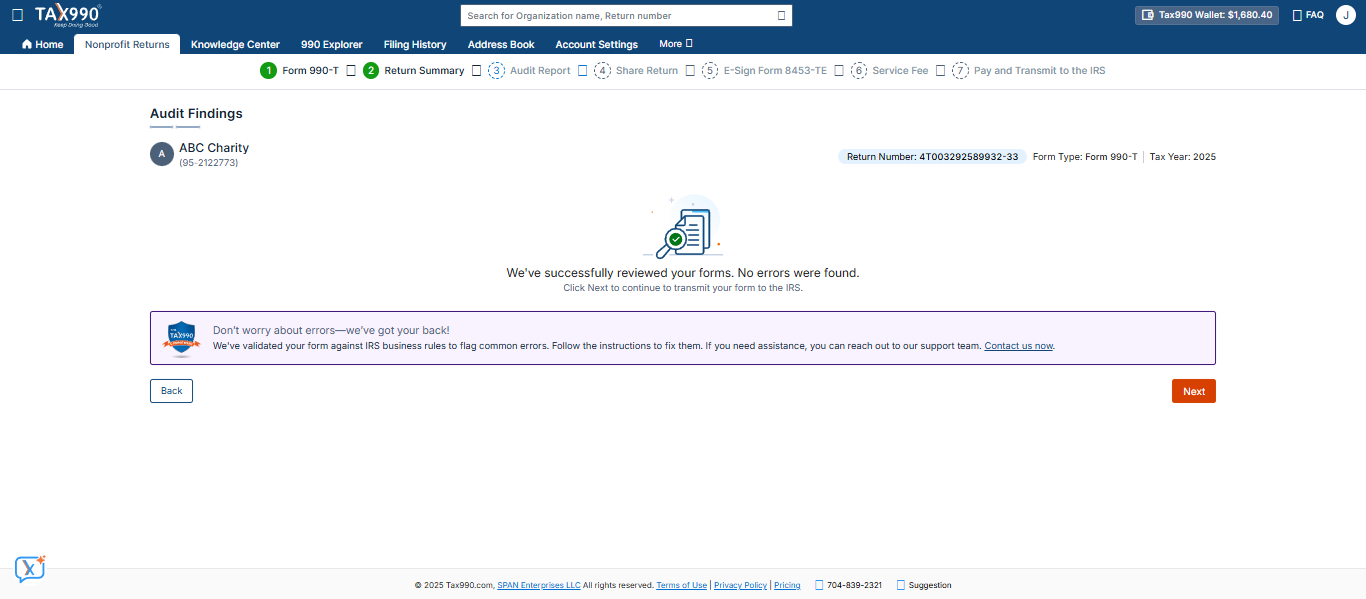Open the SPAN Enterprises LLC link
1366x599 pixels.
pyautogui.click(x=539, y=585)
